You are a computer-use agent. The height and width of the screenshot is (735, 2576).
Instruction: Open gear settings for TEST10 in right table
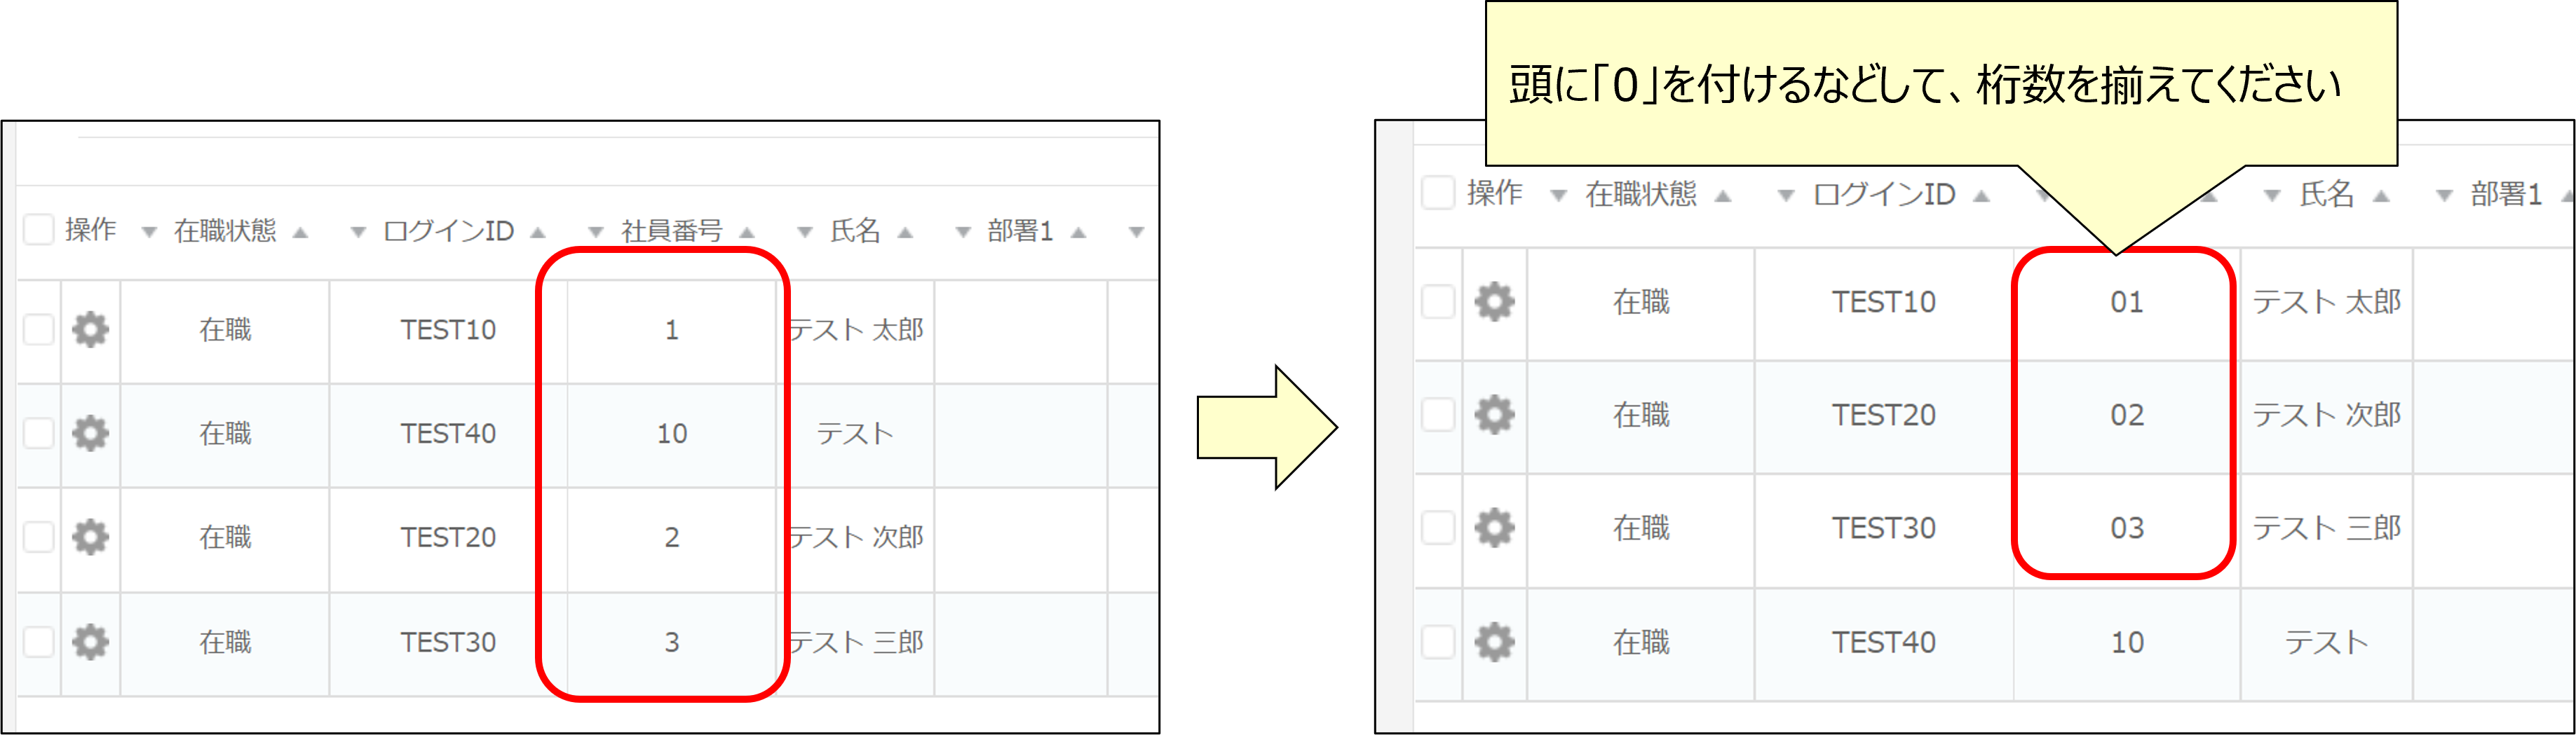[1494, 301]
